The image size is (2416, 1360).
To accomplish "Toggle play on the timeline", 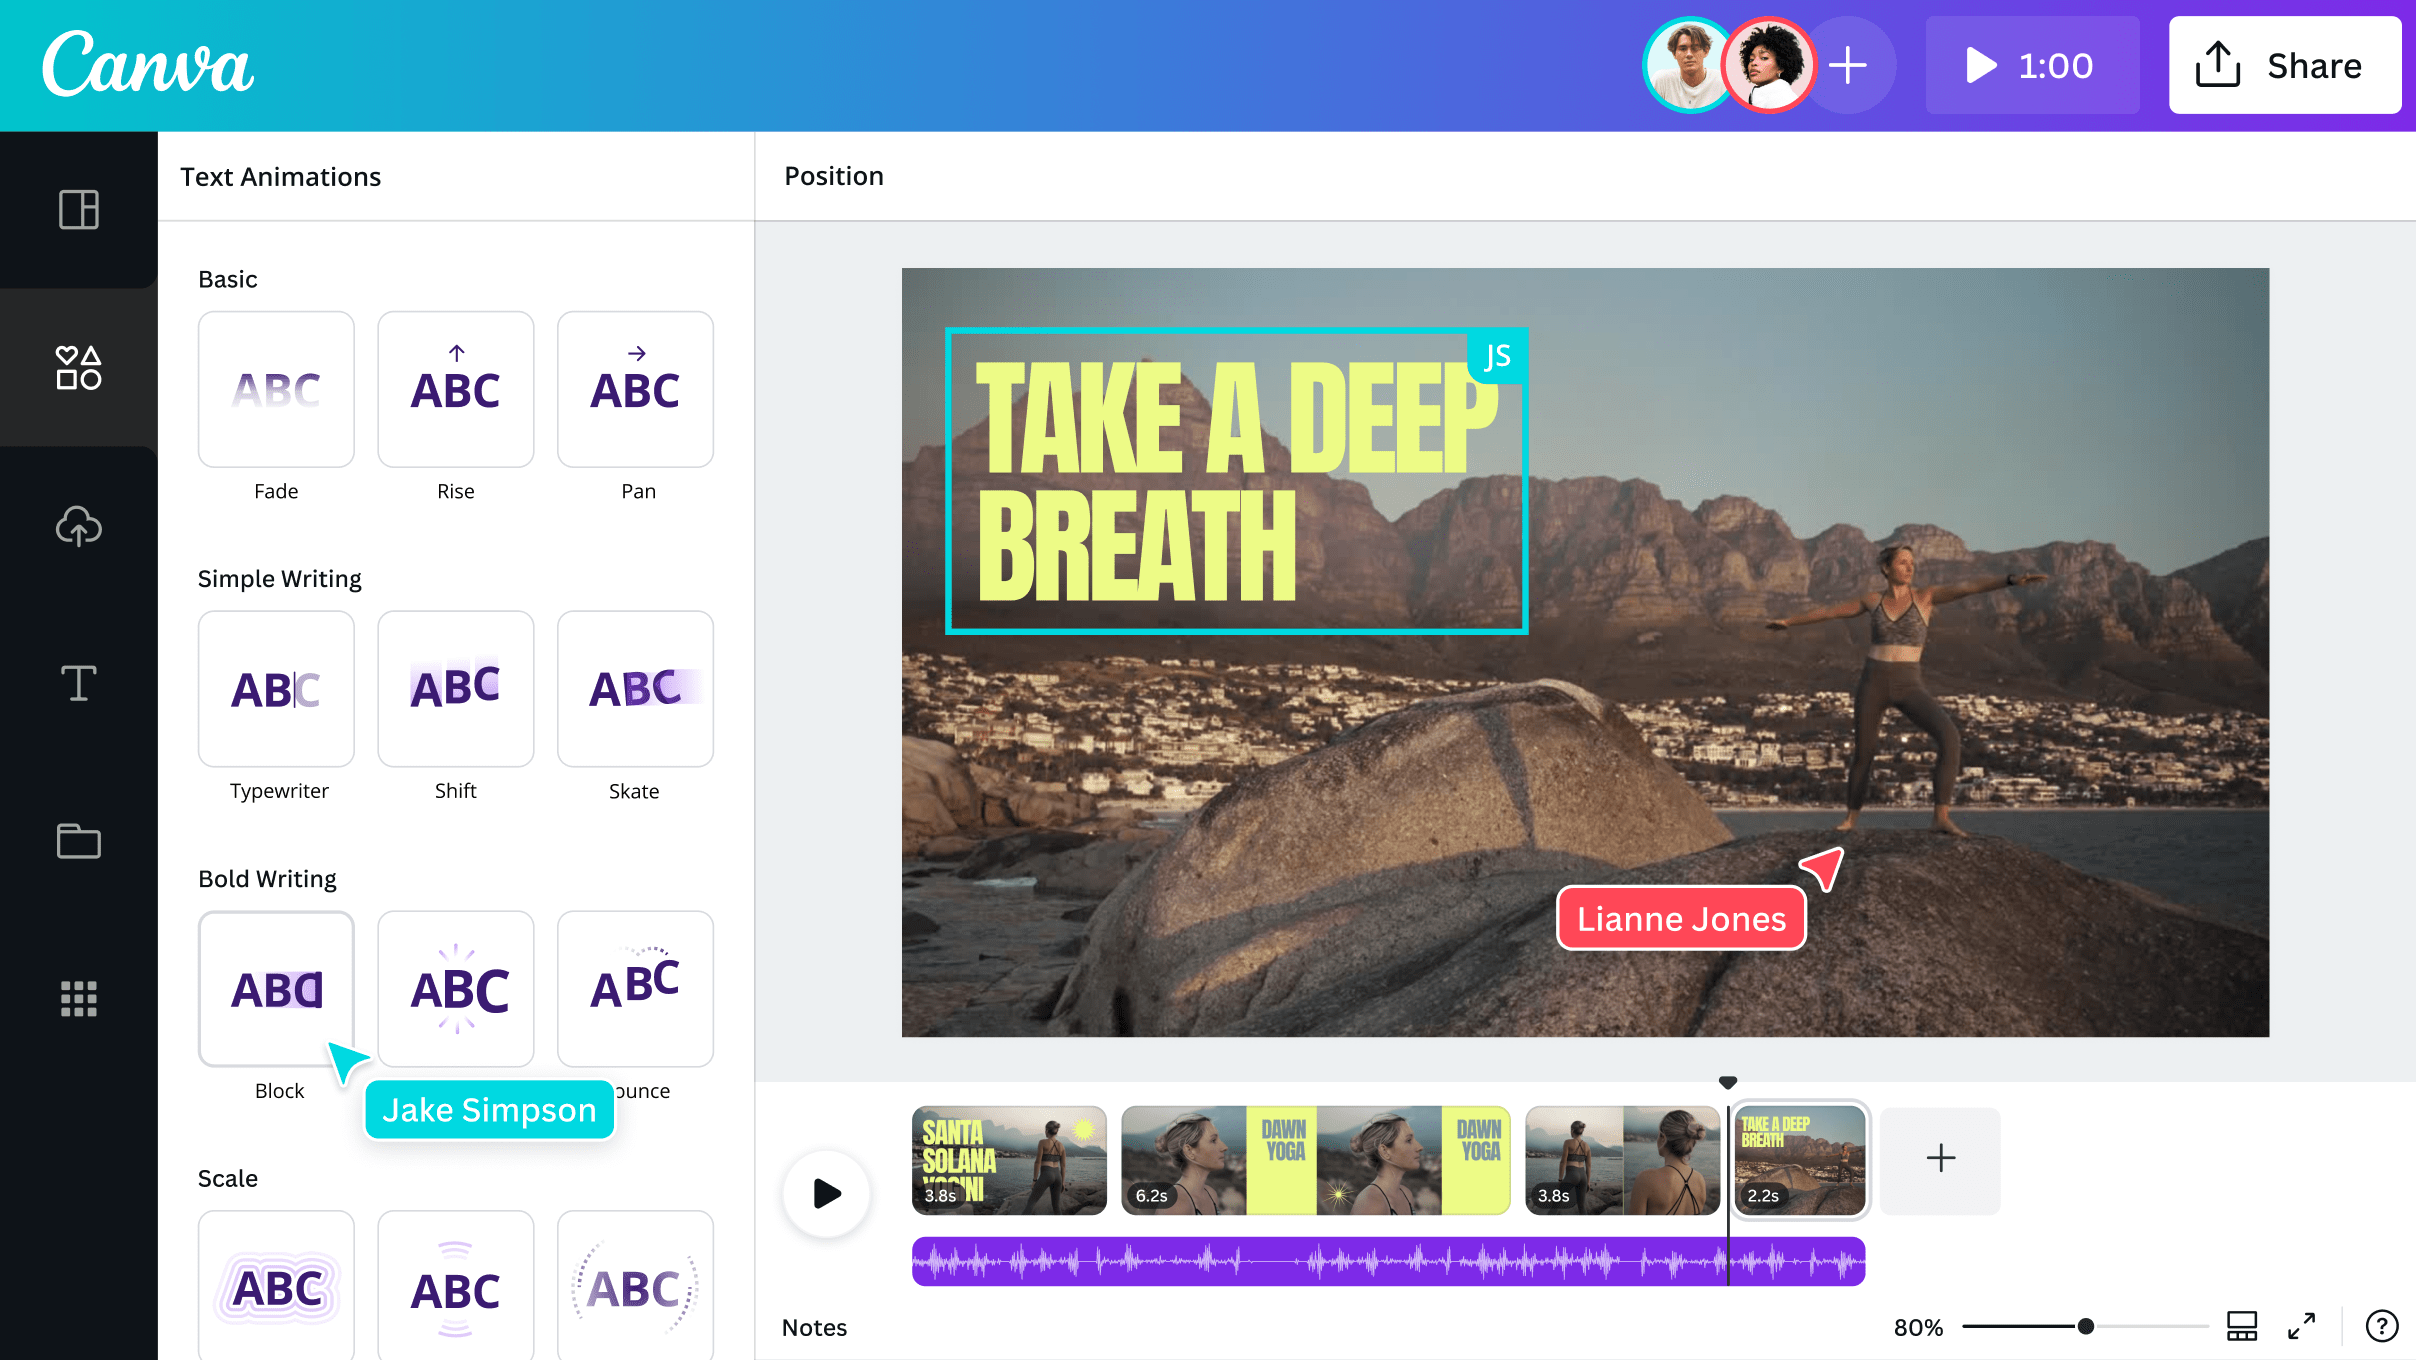I will 825,1192.
